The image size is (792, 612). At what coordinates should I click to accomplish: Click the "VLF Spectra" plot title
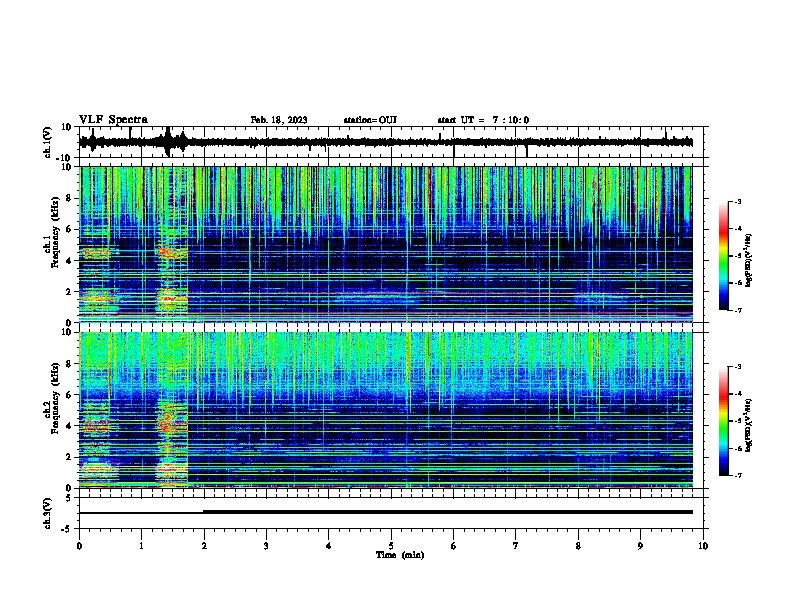(x=114, y=120)
